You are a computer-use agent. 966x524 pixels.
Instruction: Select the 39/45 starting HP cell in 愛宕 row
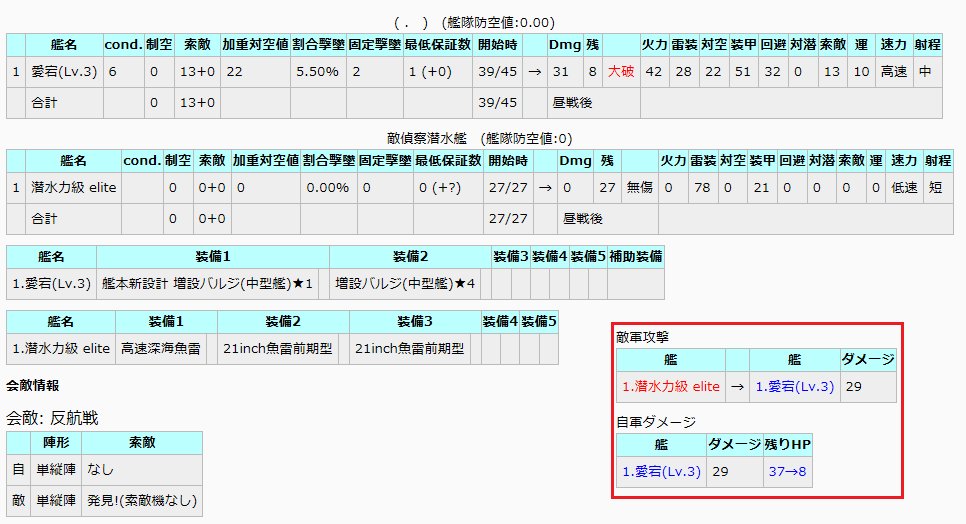[497, 72]
